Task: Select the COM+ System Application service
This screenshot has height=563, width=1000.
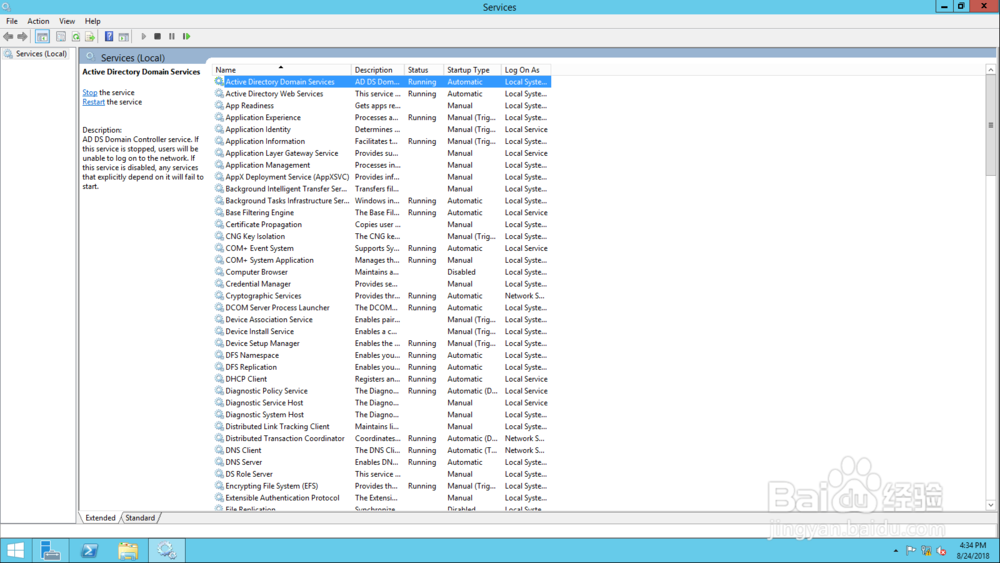Action: click(382, 260)
